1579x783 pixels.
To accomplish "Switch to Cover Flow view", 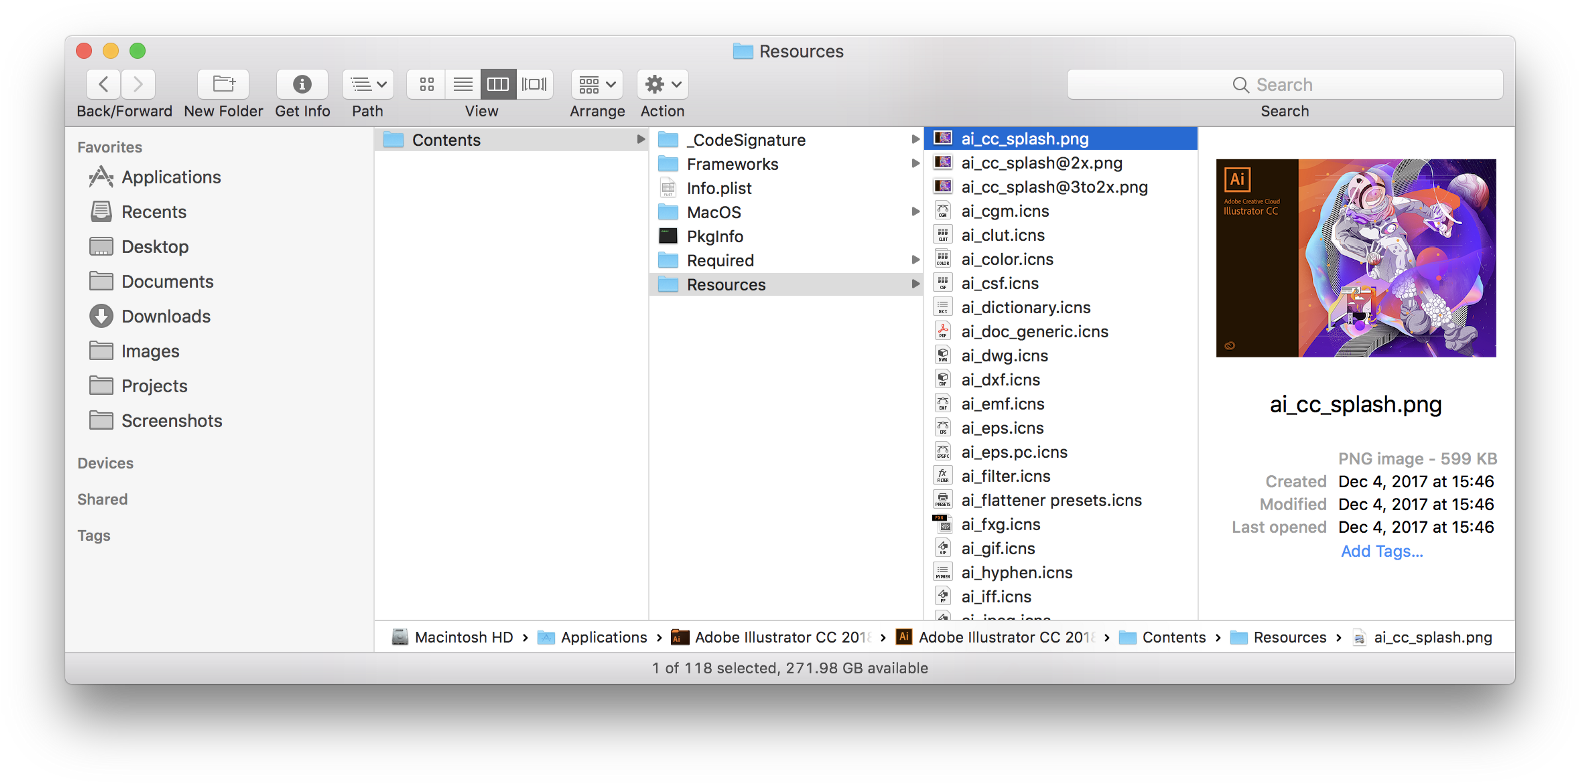I will [x=534, y=85].
